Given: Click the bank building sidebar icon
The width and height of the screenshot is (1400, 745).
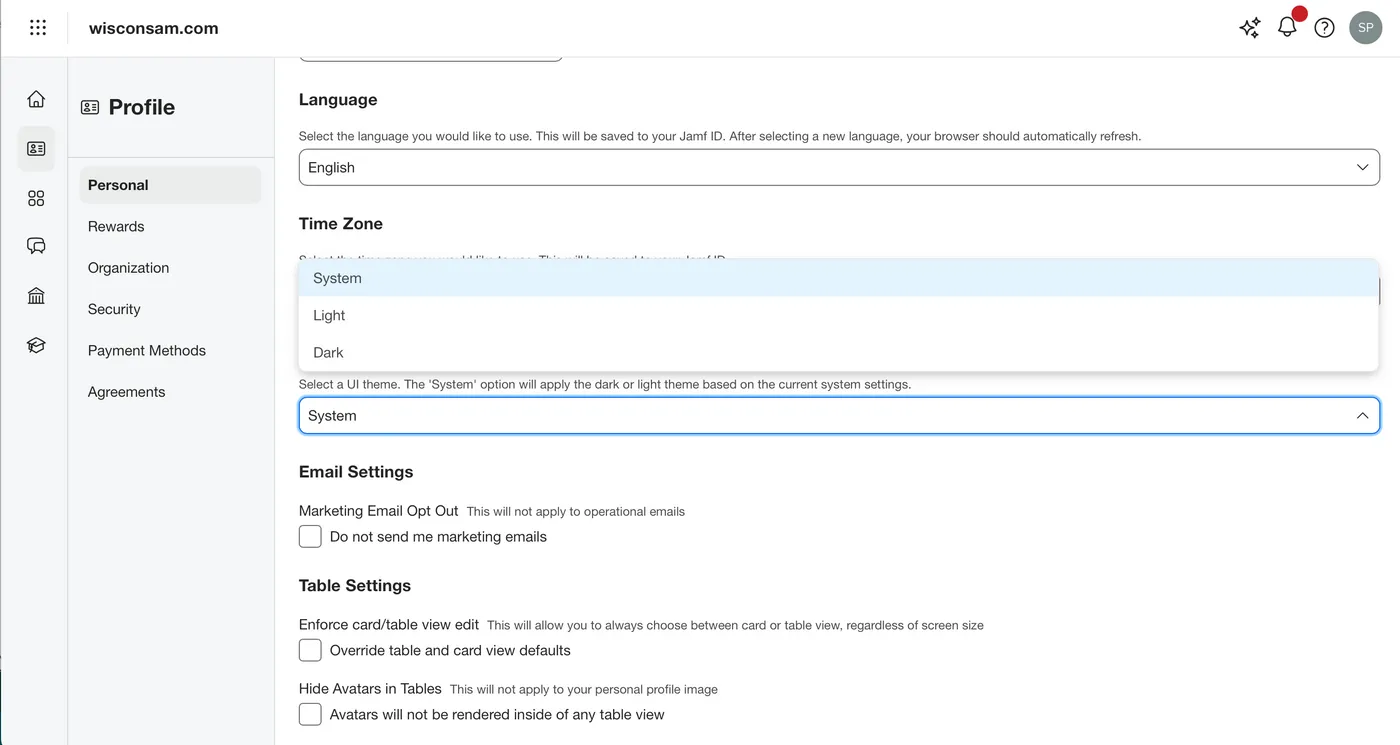Looking at the screenshot, I should pyautogui.click(x=36, y=296).
